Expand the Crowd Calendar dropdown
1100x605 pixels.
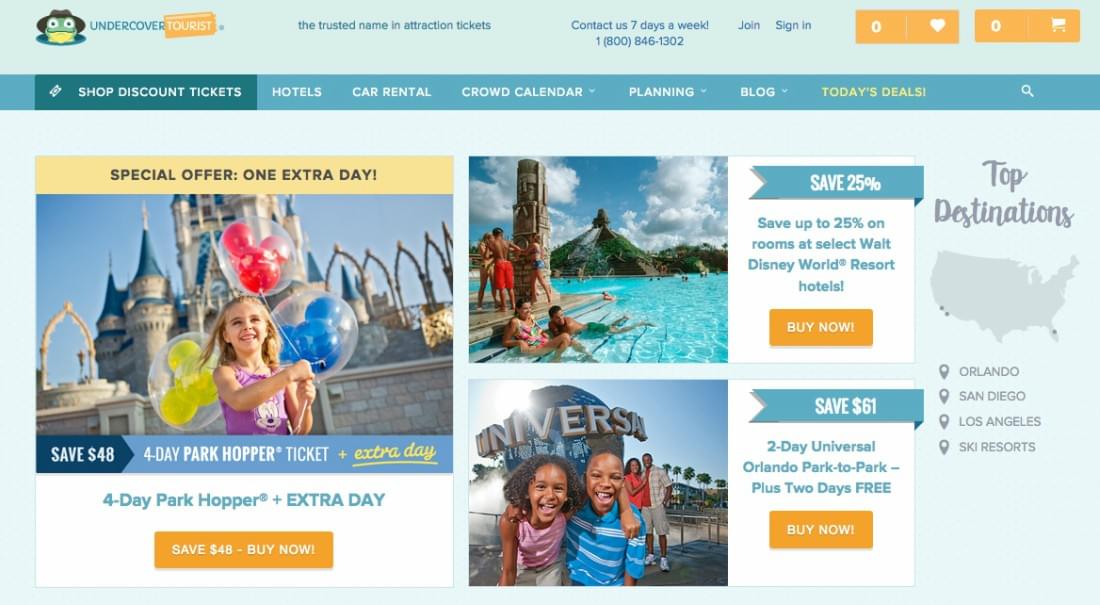(x=592, y=91)
